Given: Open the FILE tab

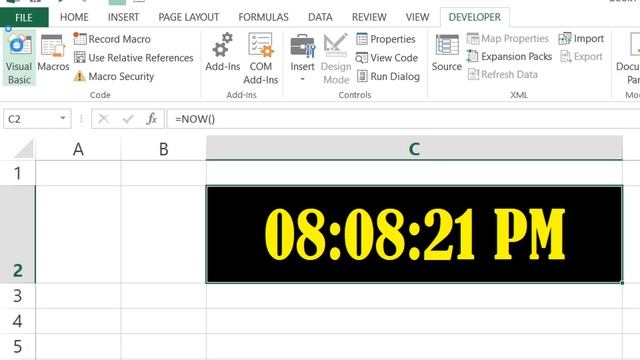Looking at the screenshot, I should [x=24, y=17].
